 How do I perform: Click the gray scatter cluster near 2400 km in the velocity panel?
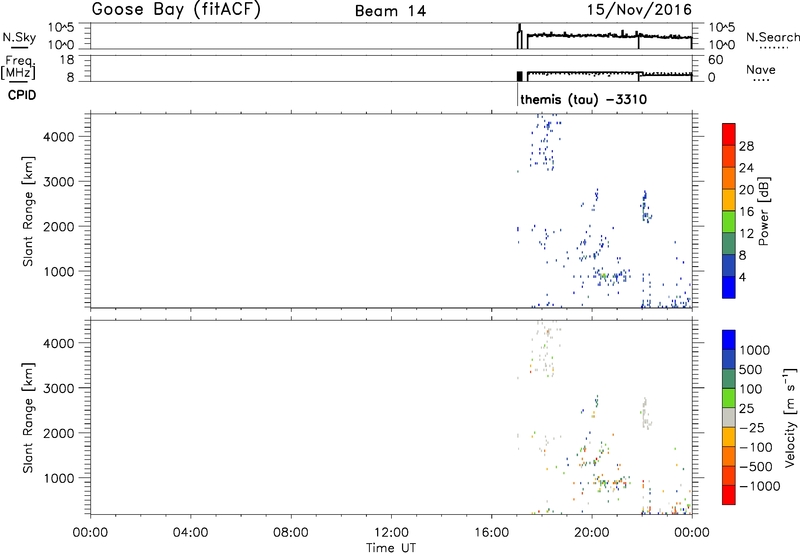(645, 413)
